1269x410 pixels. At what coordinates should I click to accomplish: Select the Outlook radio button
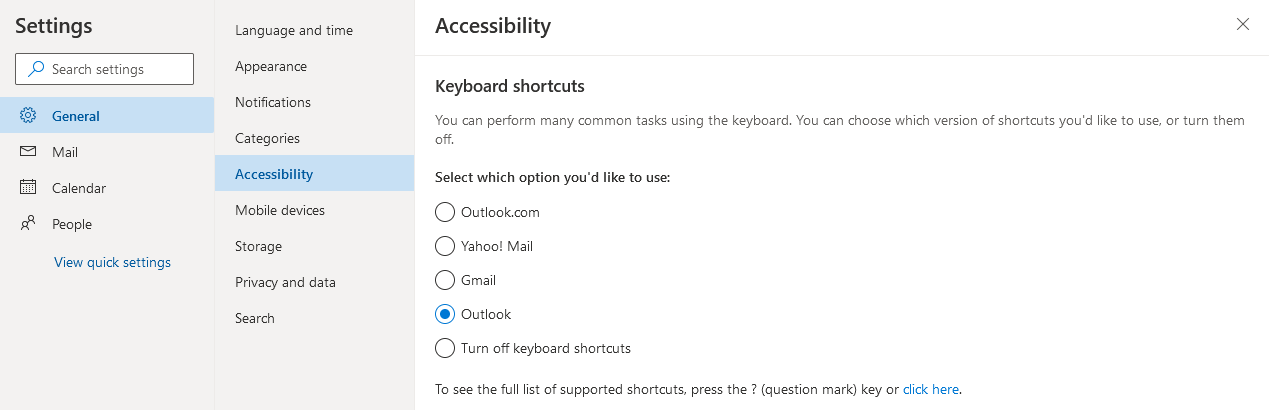(x=445, y=314)
